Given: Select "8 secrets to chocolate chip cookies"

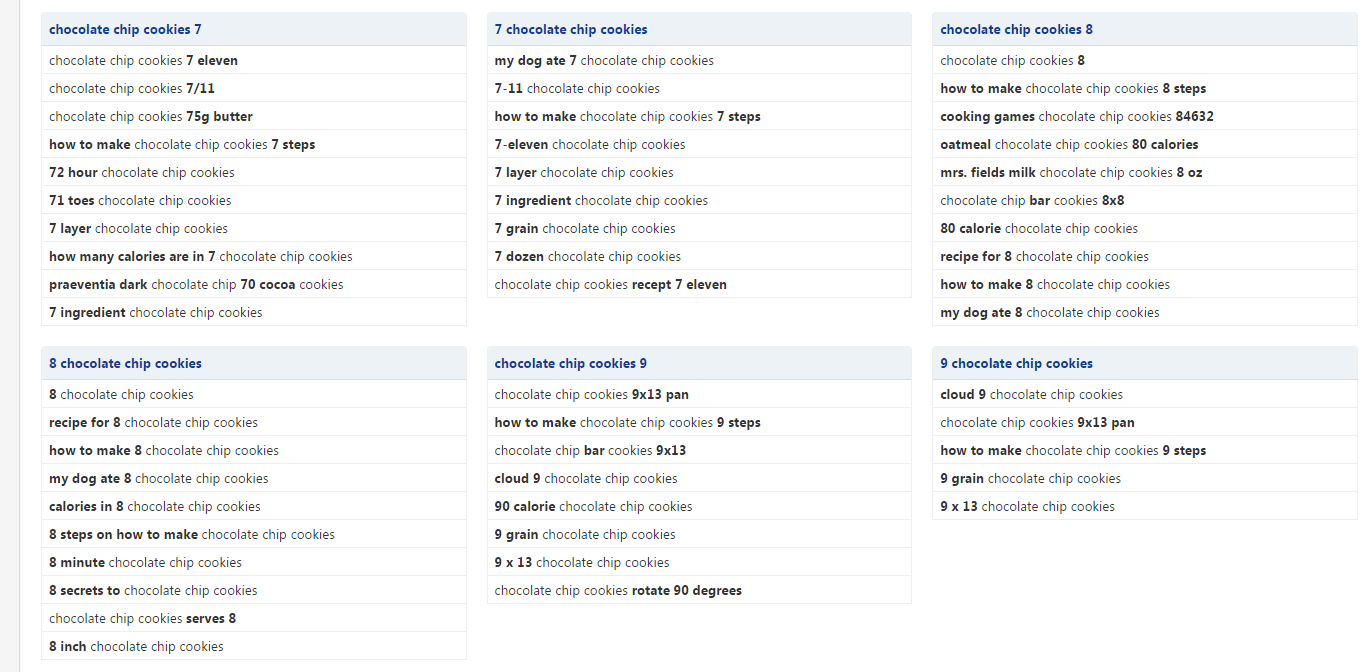Looking at the screenshot, I should [153, 591].
